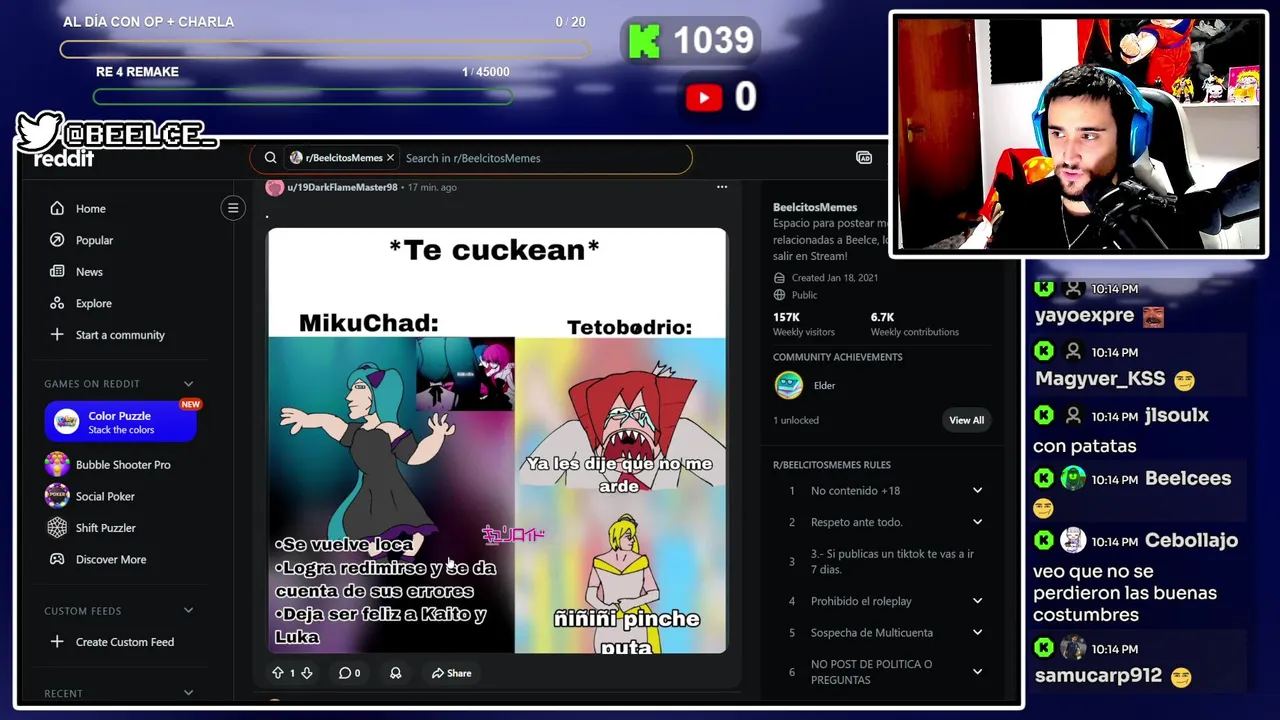Downvote the Te cuckean post
1280x720 pixels.
pyautogui.click(x=307, y=673)
